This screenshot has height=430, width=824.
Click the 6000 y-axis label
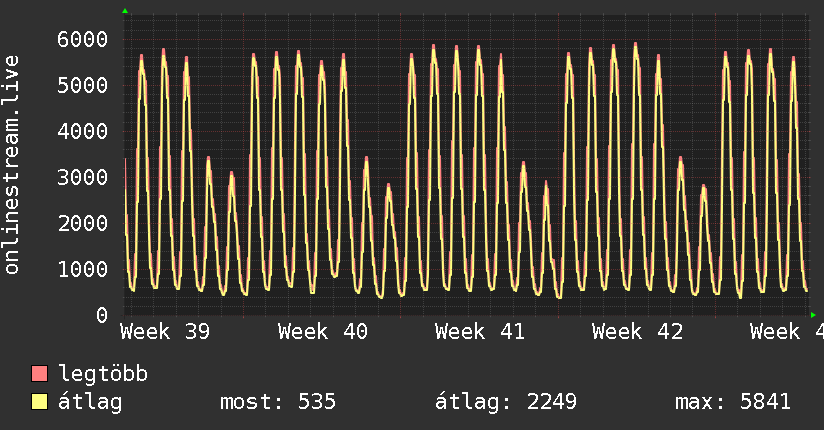[x=83, y=39]
